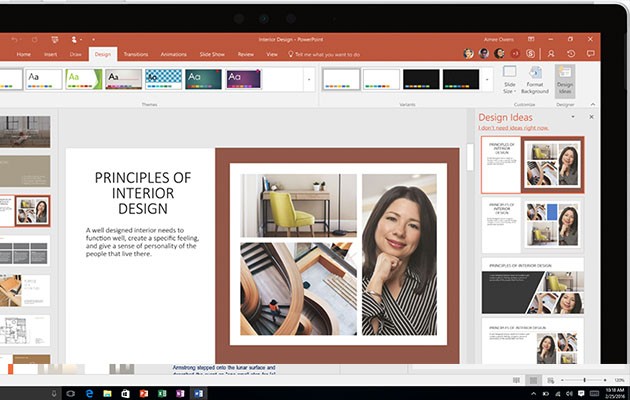Select the fourth design idea at bottom of pane
Image resolution: width=630 pixels, height=400 pixels.
tap(533, 341)
